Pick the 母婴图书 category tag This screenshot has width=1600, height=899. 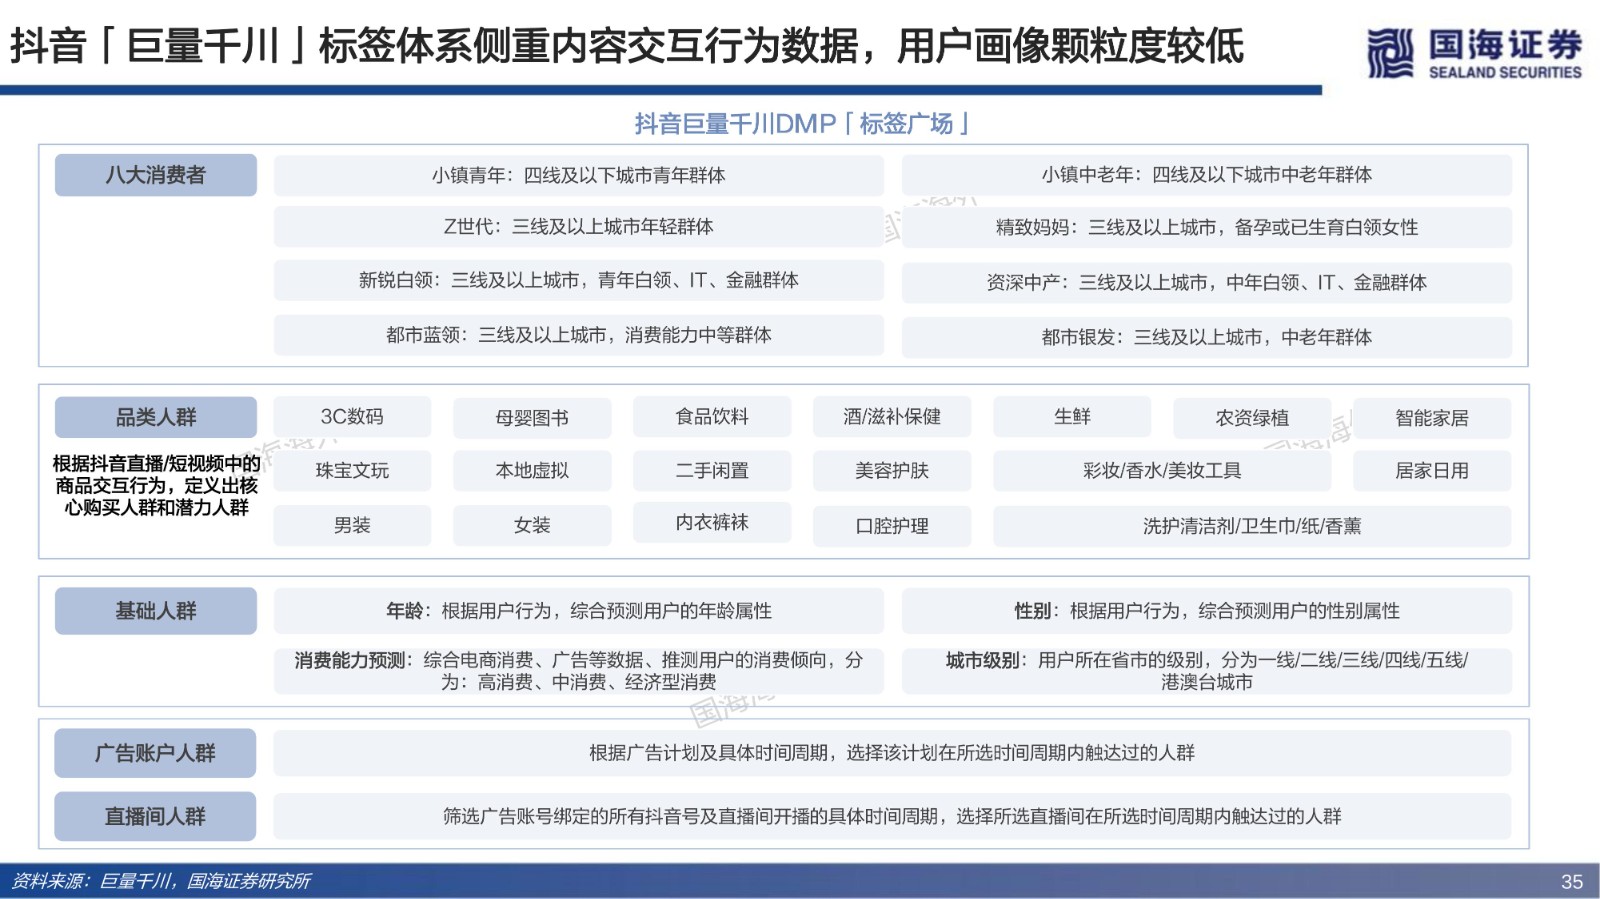(x=532, y=418)
